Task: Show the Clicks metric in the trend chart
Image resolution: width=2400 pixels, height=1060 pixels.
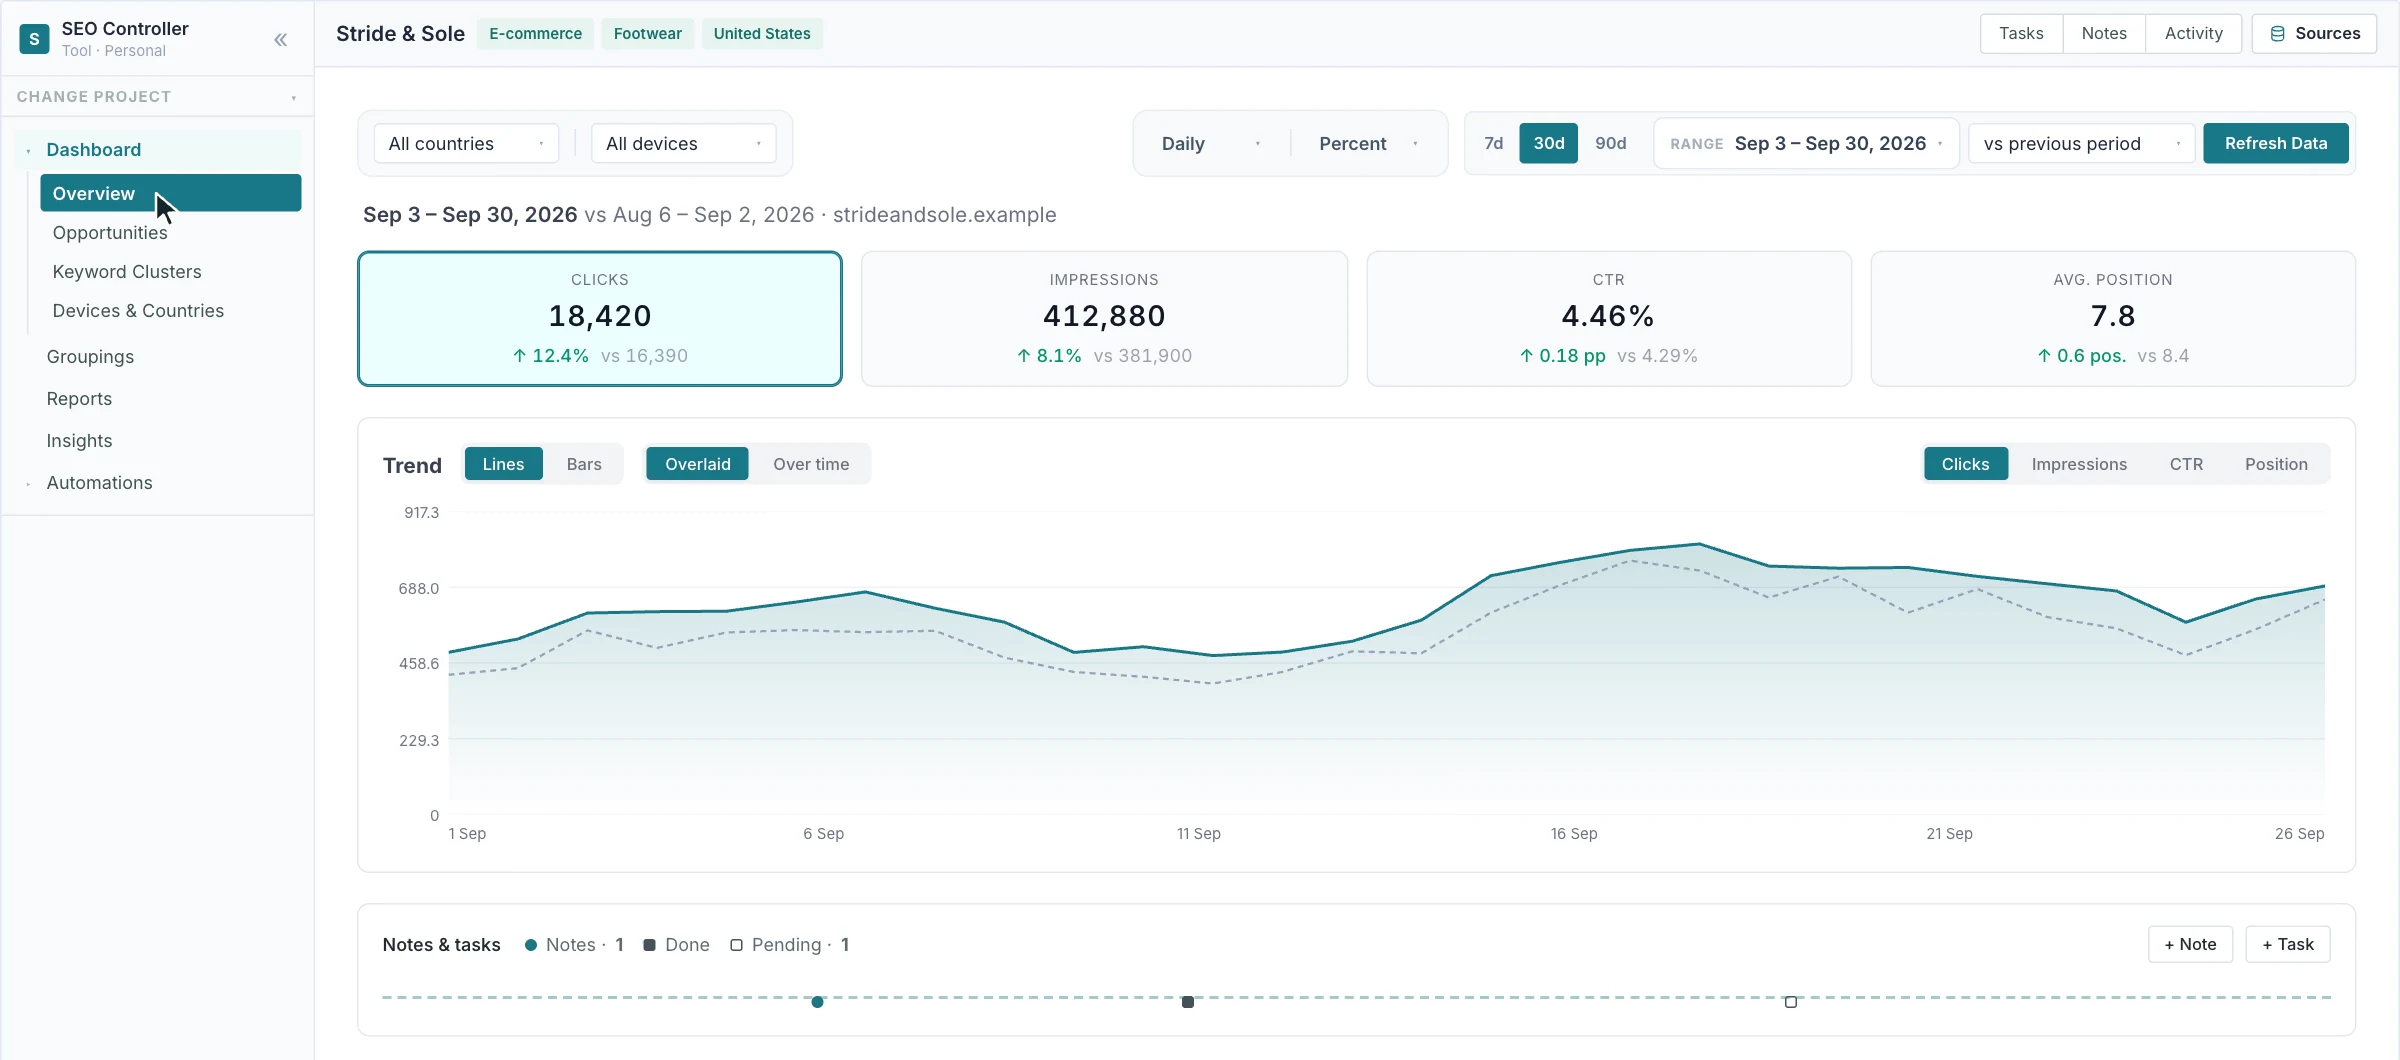Action: [1965, 464]
